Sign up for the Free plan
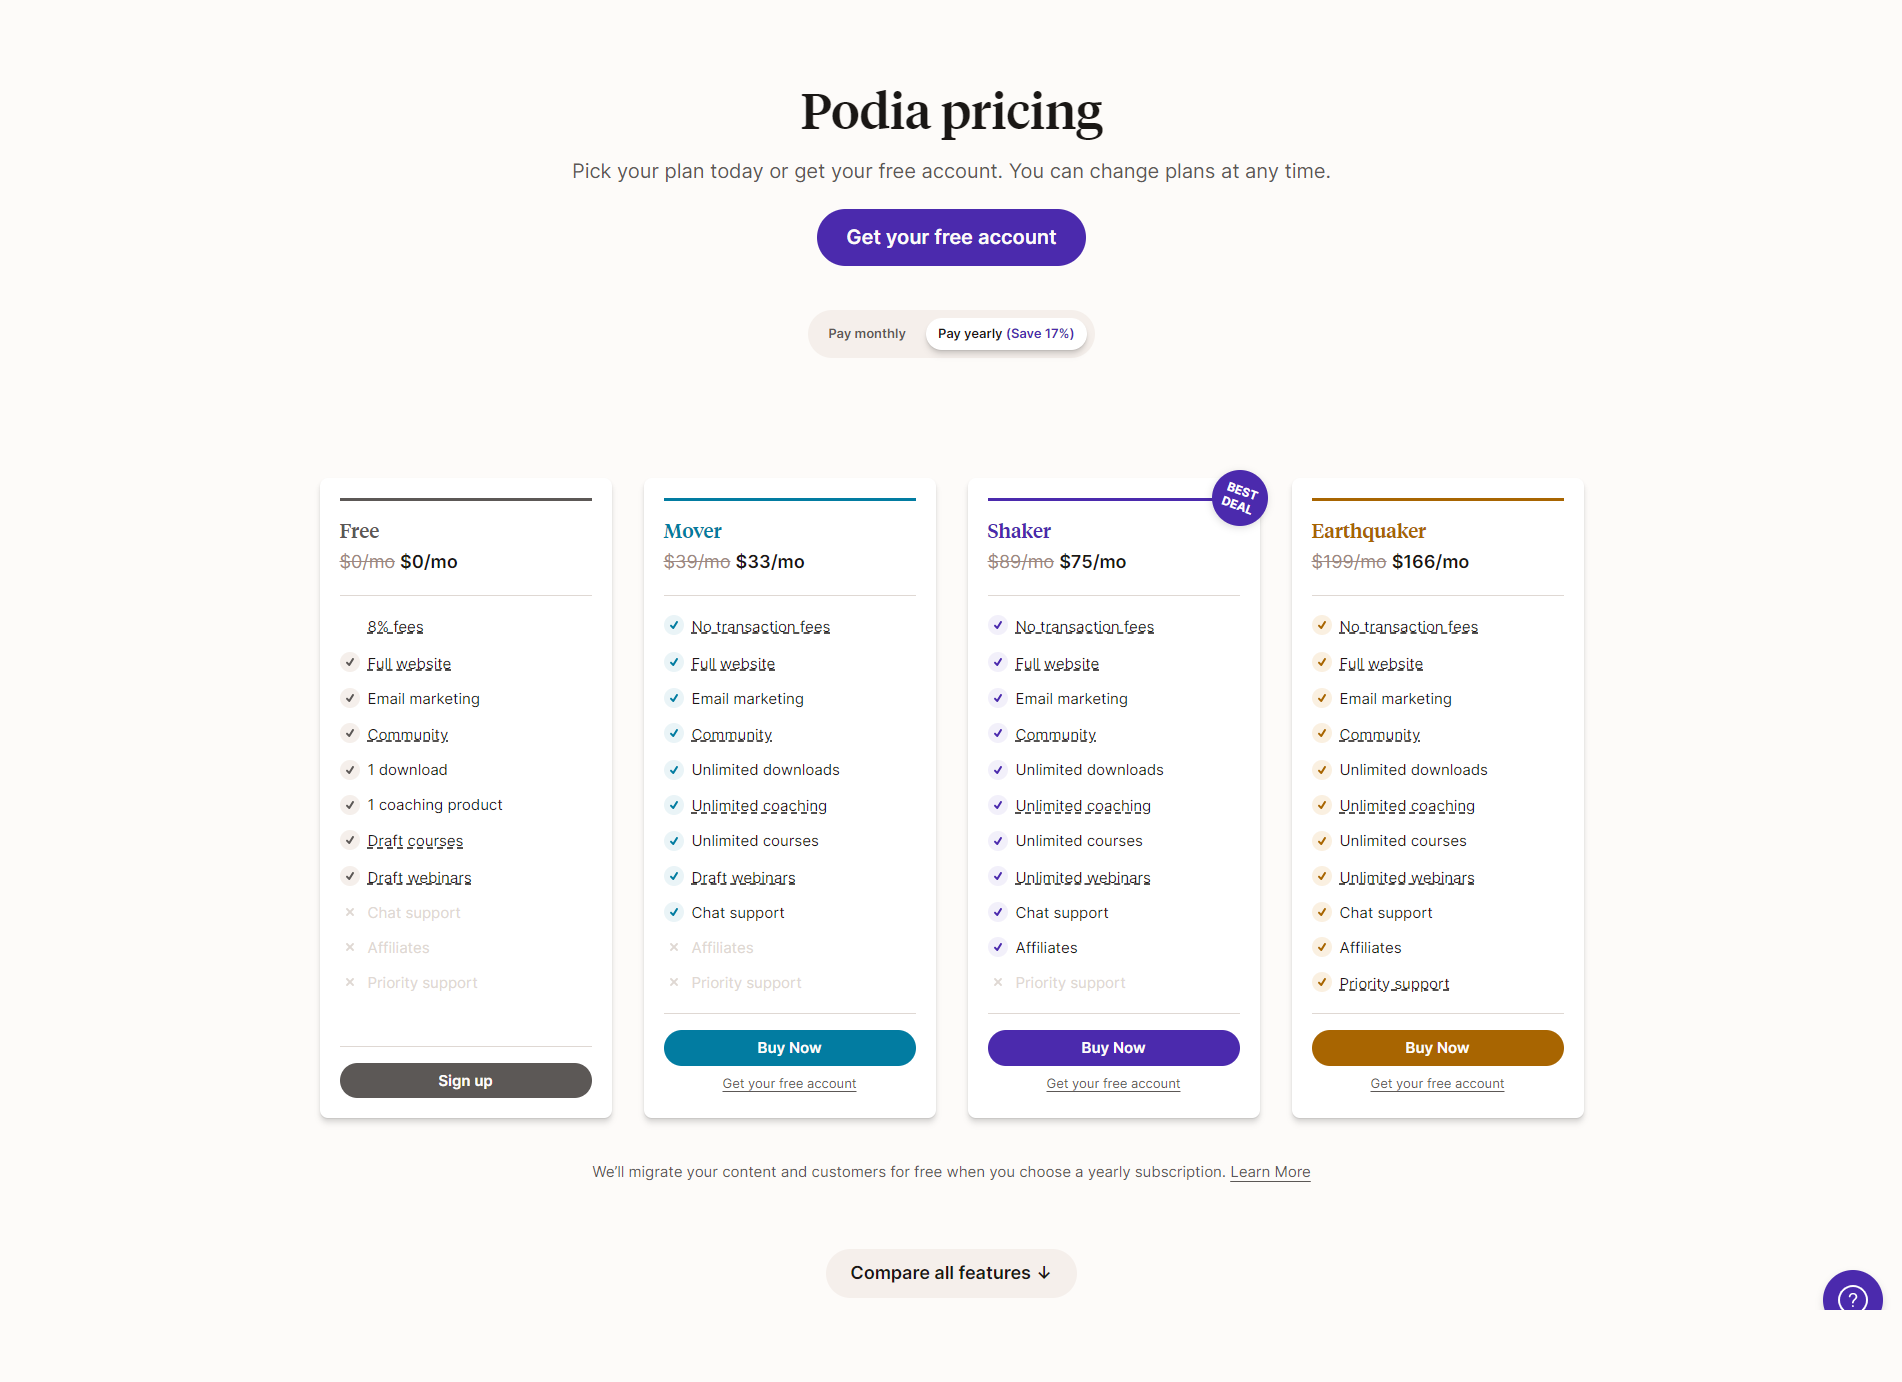Viewport: 1902px width, 1382px height. point(465,1080)
